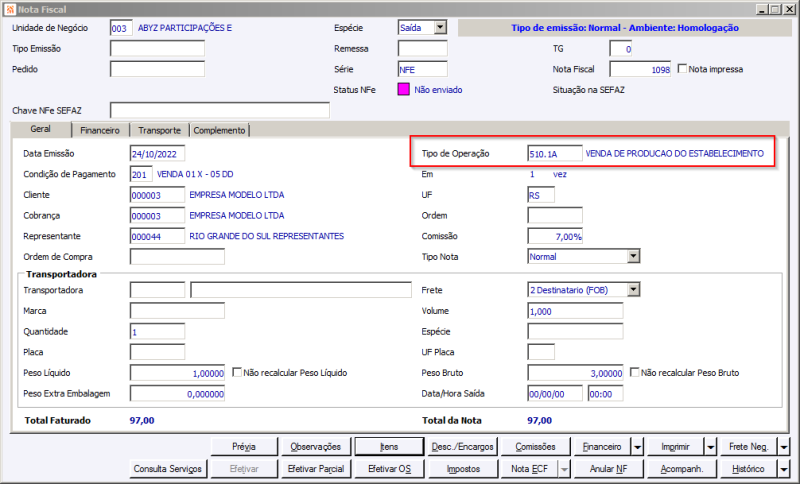Enable Não recalcular Peso Líquido checkbox
The width and height of the screenshot is (800, 484).
(237, 372)
